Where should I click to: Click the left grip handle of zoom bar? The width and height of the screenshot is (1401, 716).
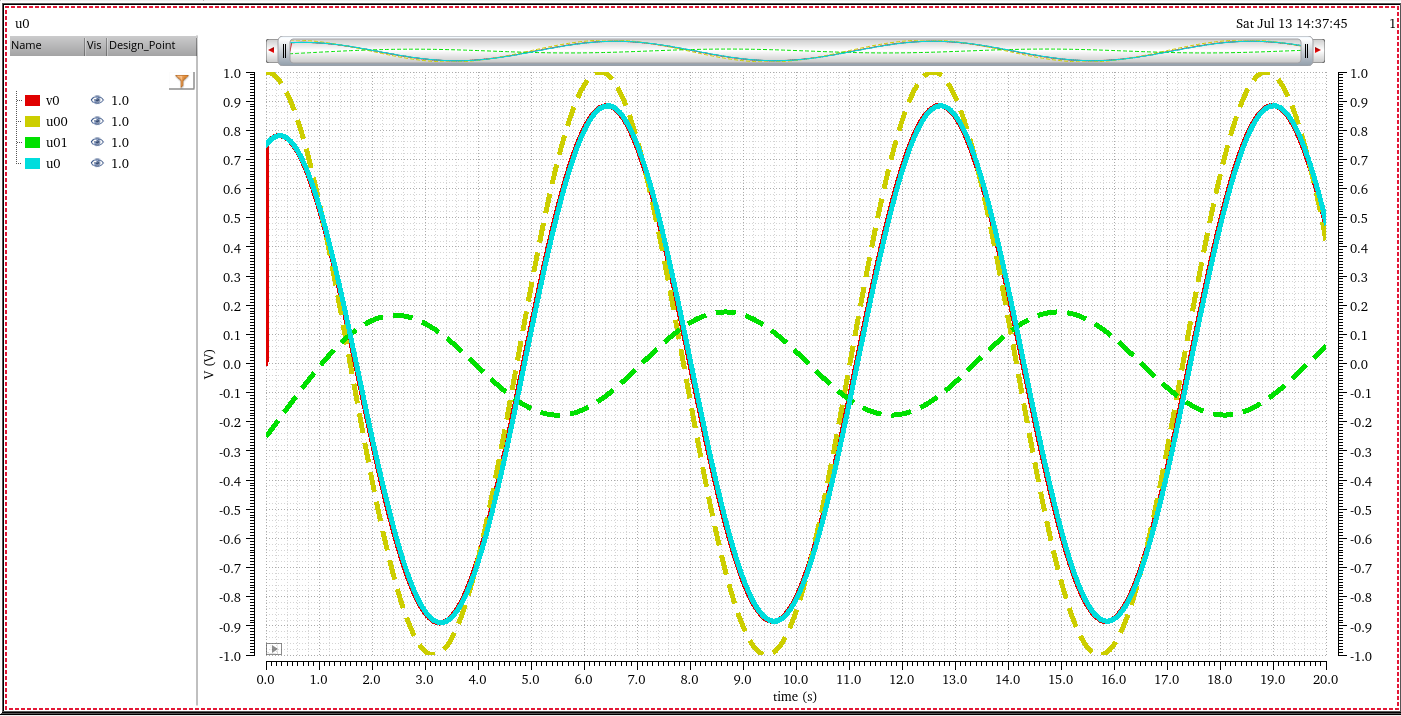pyautogui.click(x=284, y=50)
